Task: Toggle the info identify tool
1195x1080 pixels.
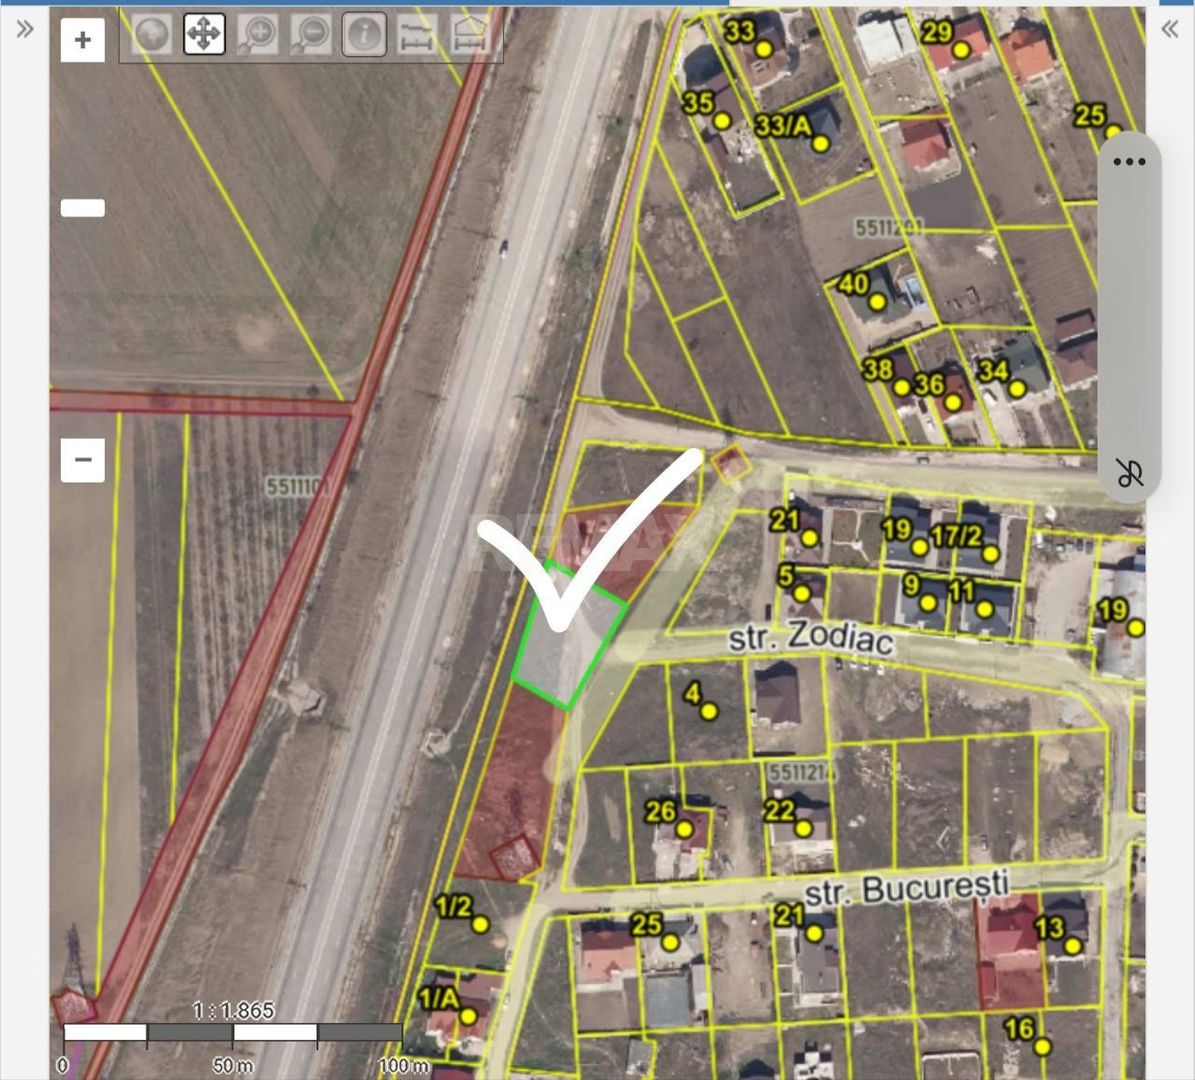Action: [364, 34]
